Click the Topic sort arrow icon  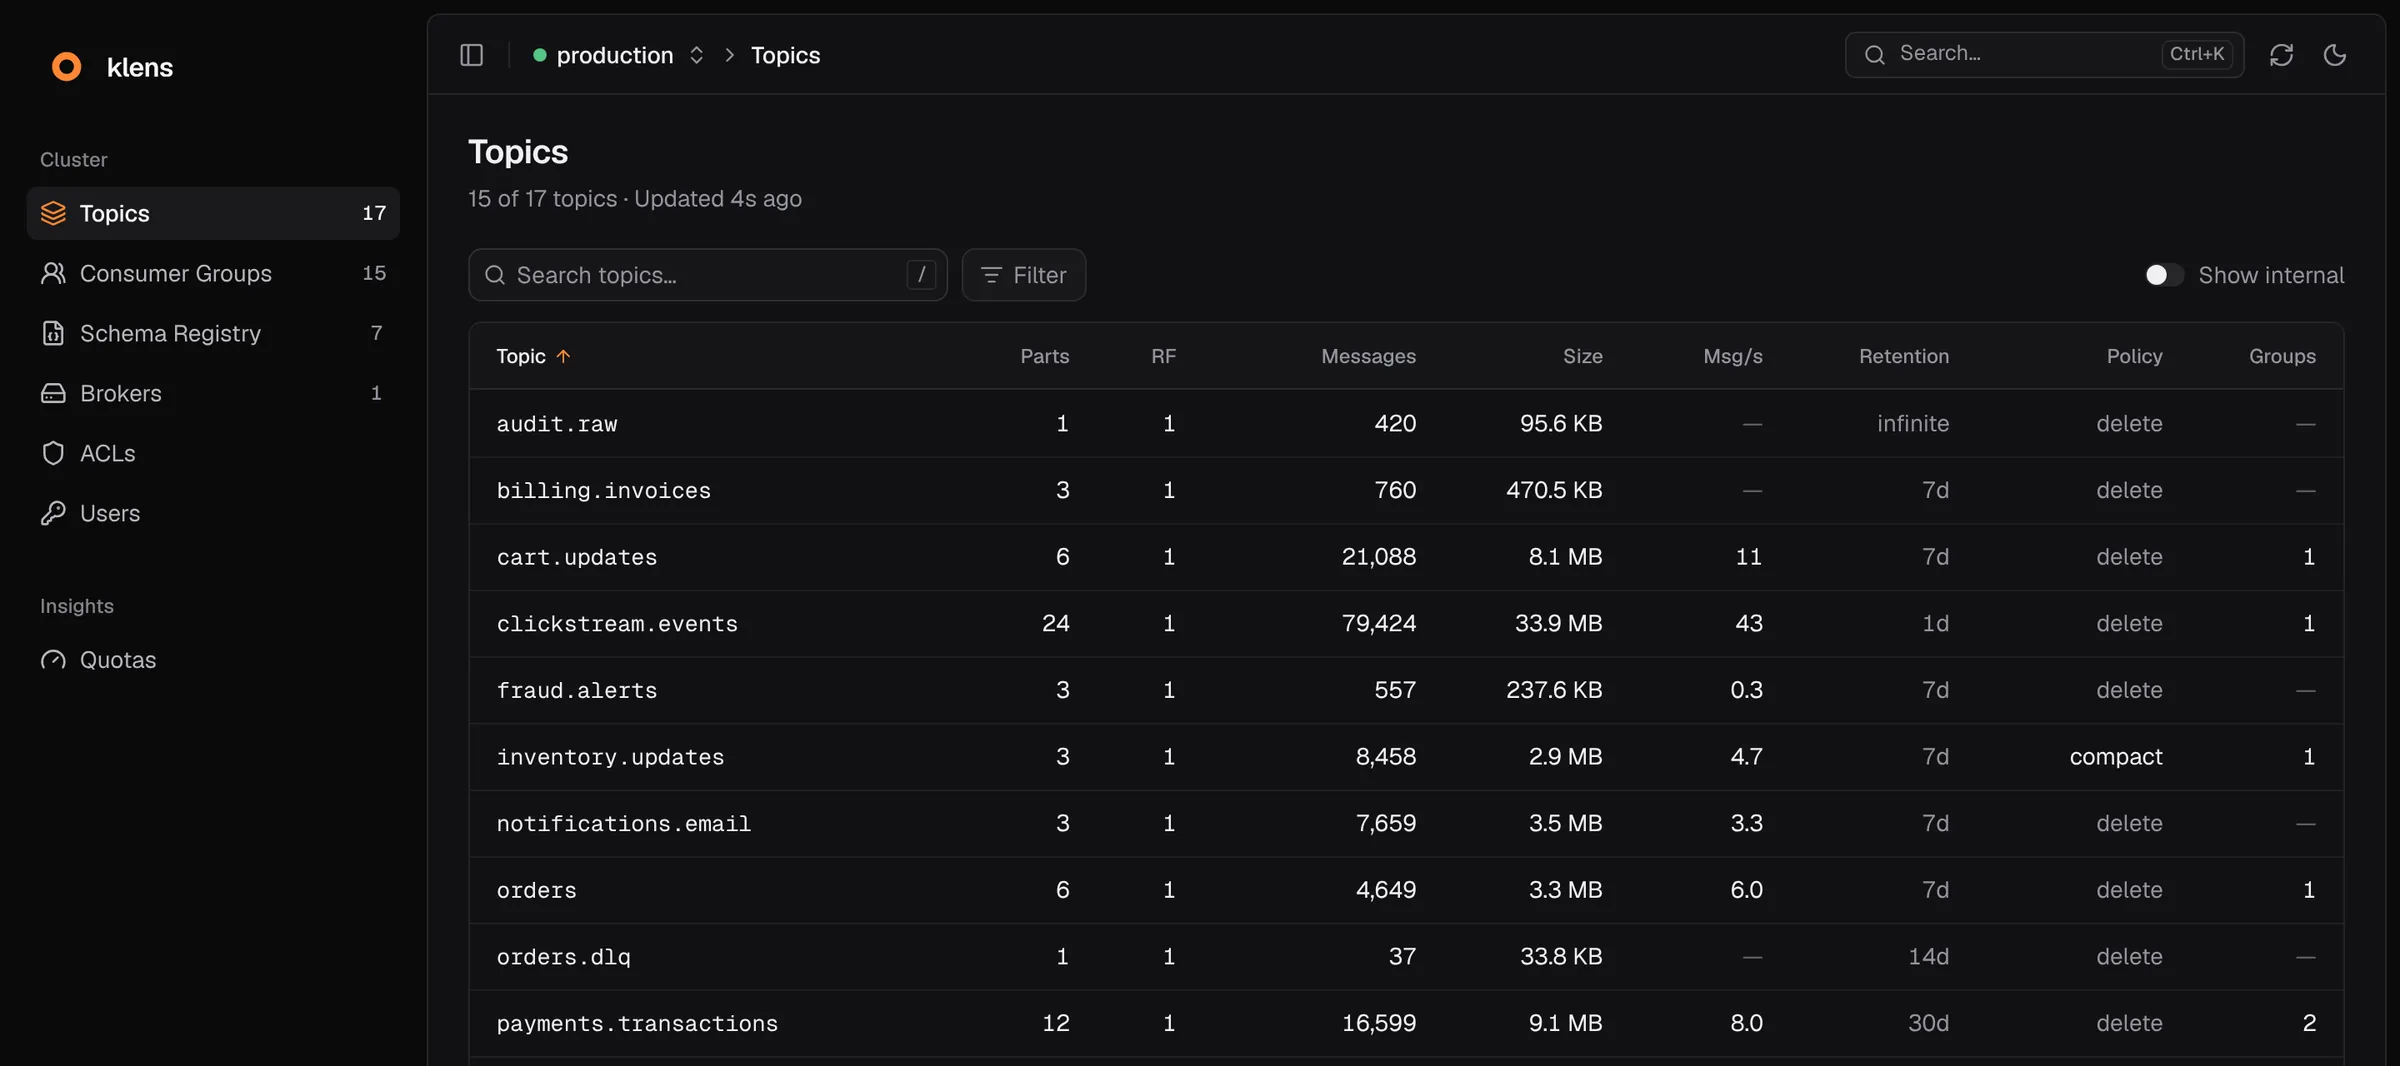[564, 356]
